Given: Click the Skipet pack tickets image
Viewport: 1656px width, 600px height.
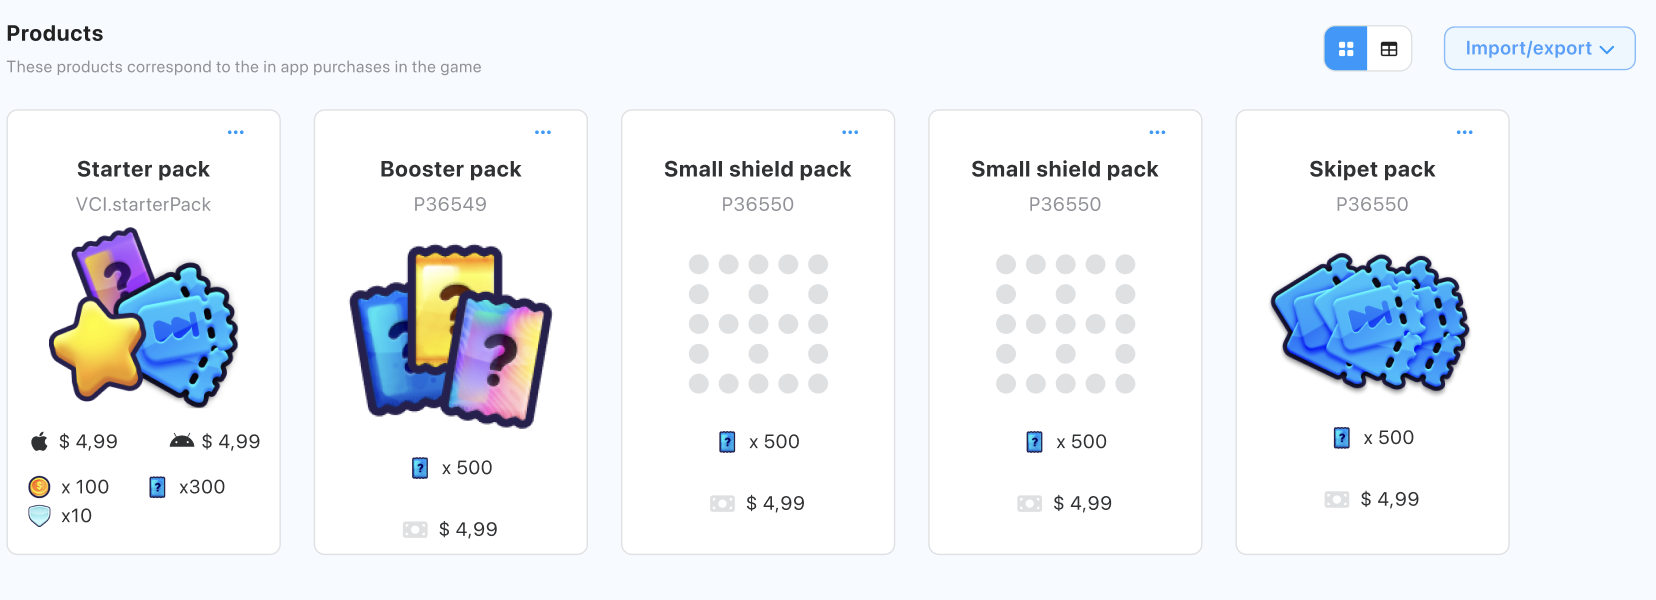Looking at the screenshot, I should click(1370, 321).
